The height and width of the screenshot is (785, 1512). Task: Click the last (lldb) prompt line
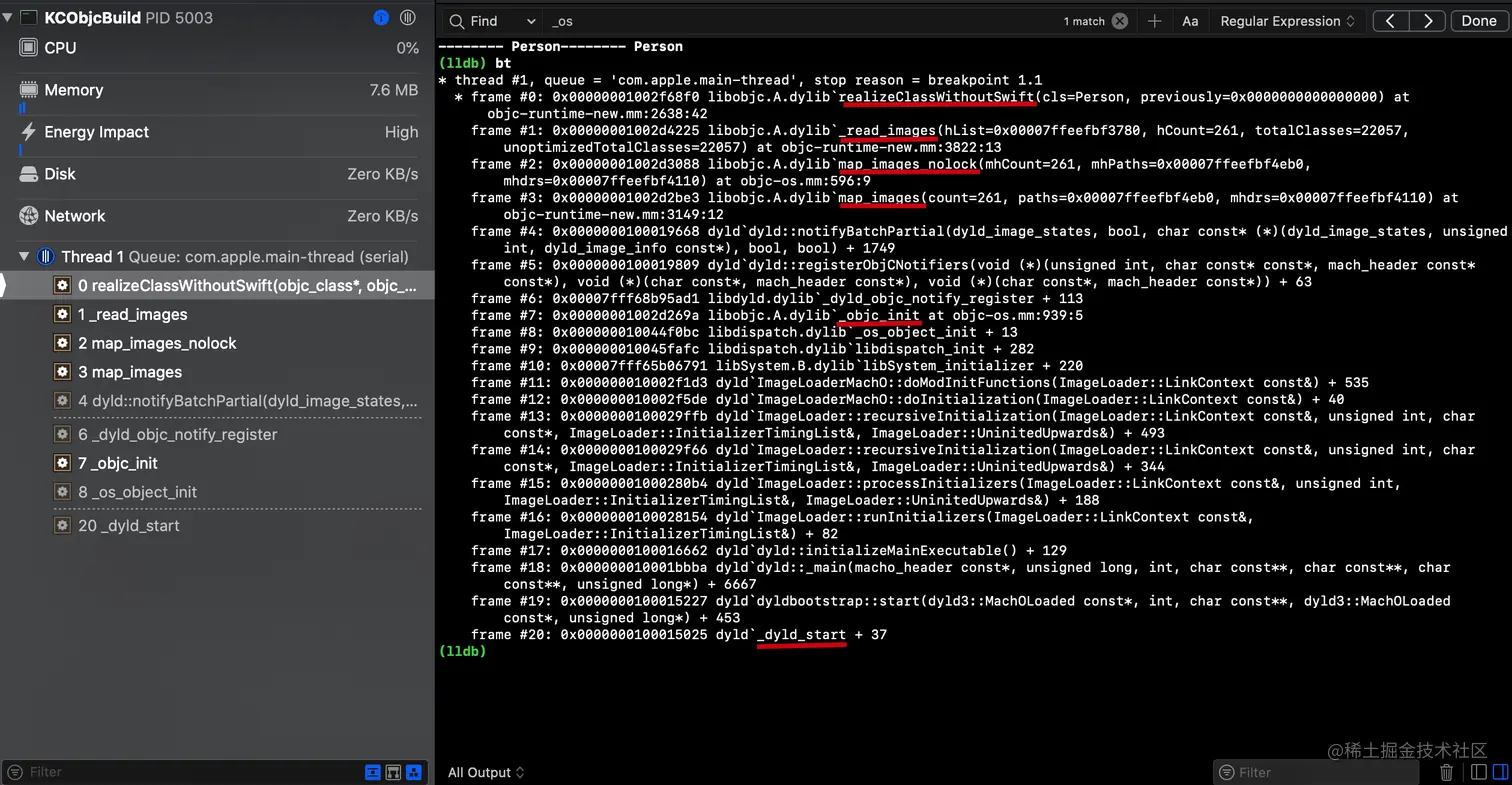pos(462,651)
